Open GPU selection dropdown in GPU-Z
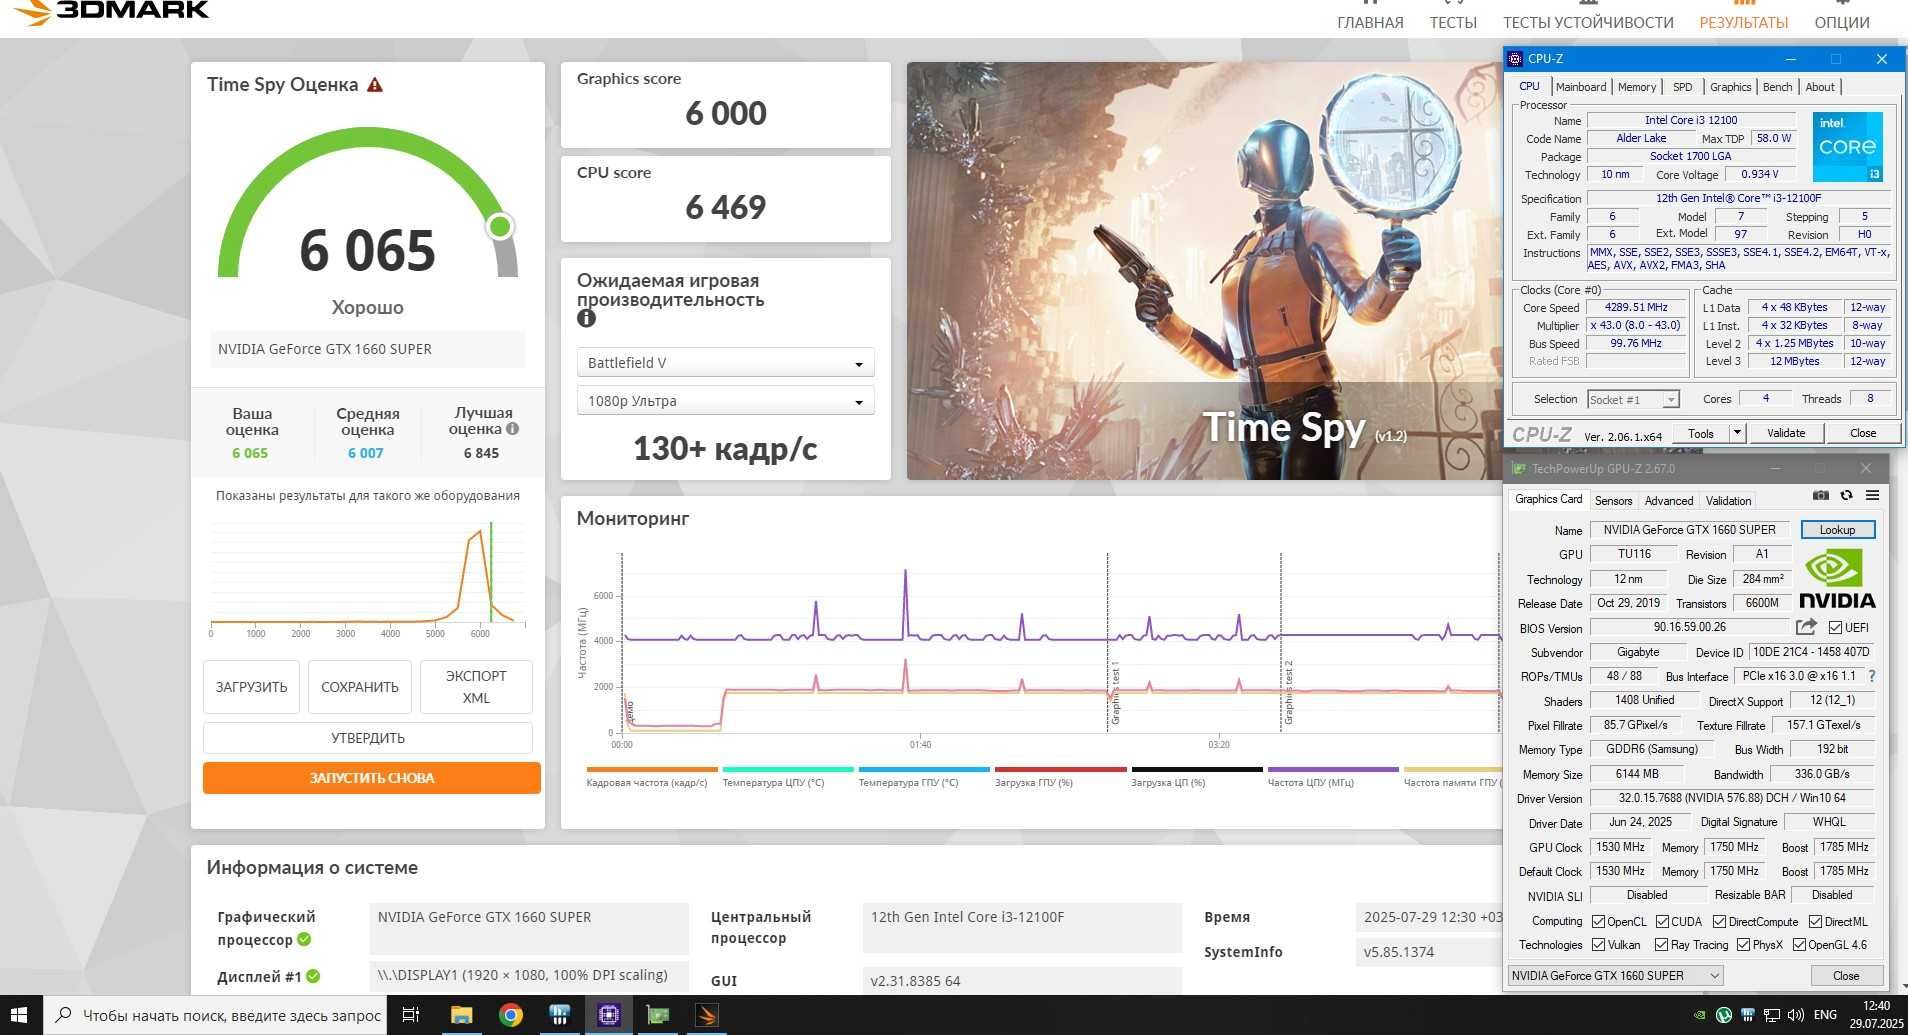1908x1035 pixels. pyautogui.click(x=1616, y=975)
